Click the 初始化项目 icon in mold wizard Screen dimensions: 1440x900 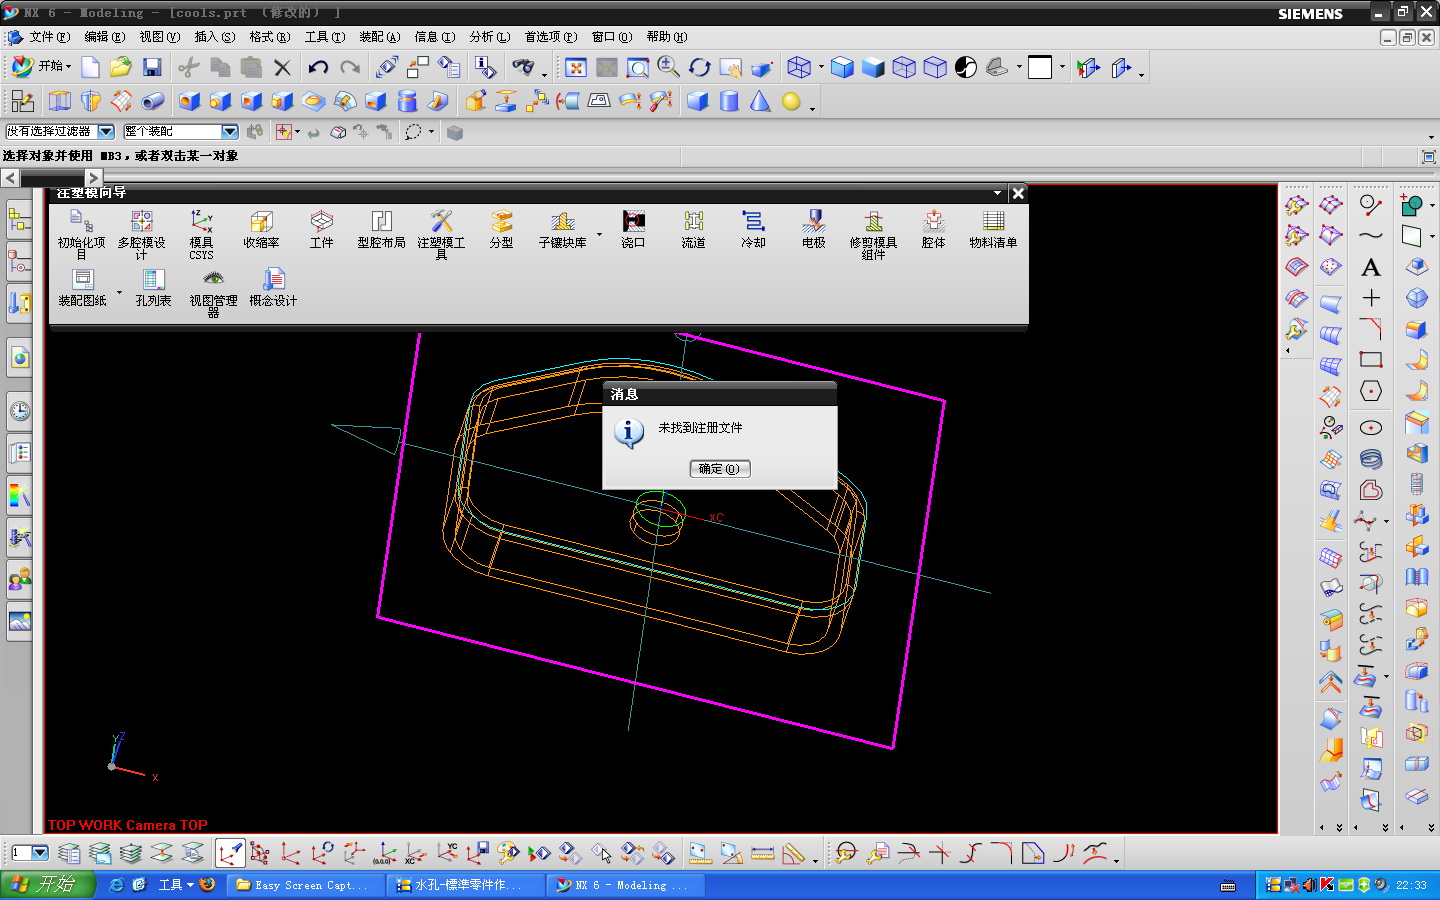81,222
